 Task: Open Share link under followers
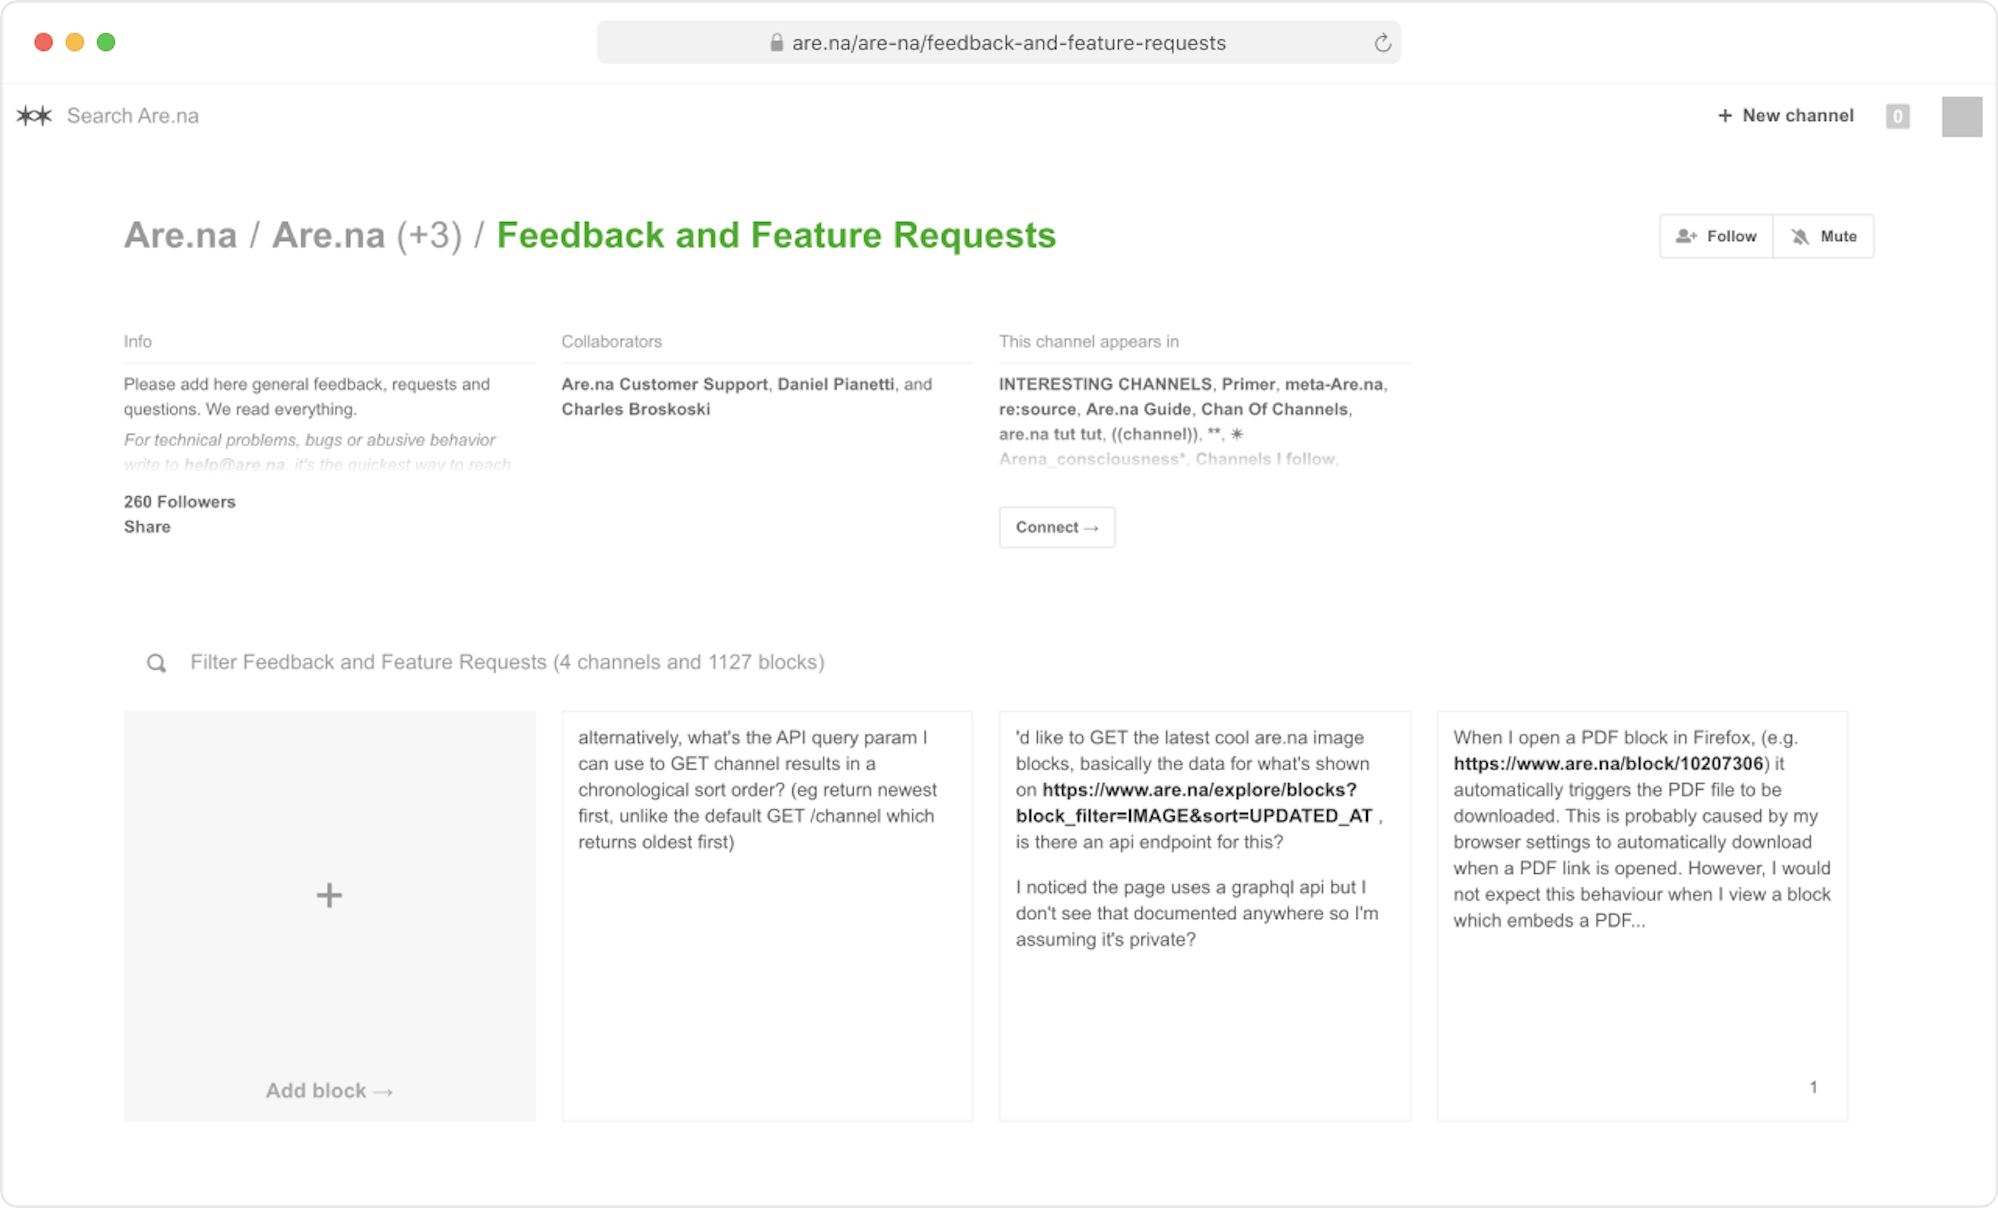click(147, 527)
